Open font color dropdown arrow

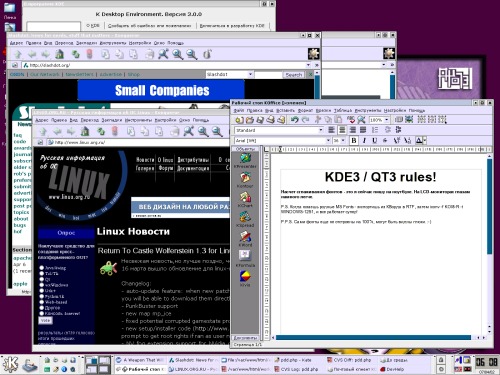pyautogui.click(x=425, y=141)
